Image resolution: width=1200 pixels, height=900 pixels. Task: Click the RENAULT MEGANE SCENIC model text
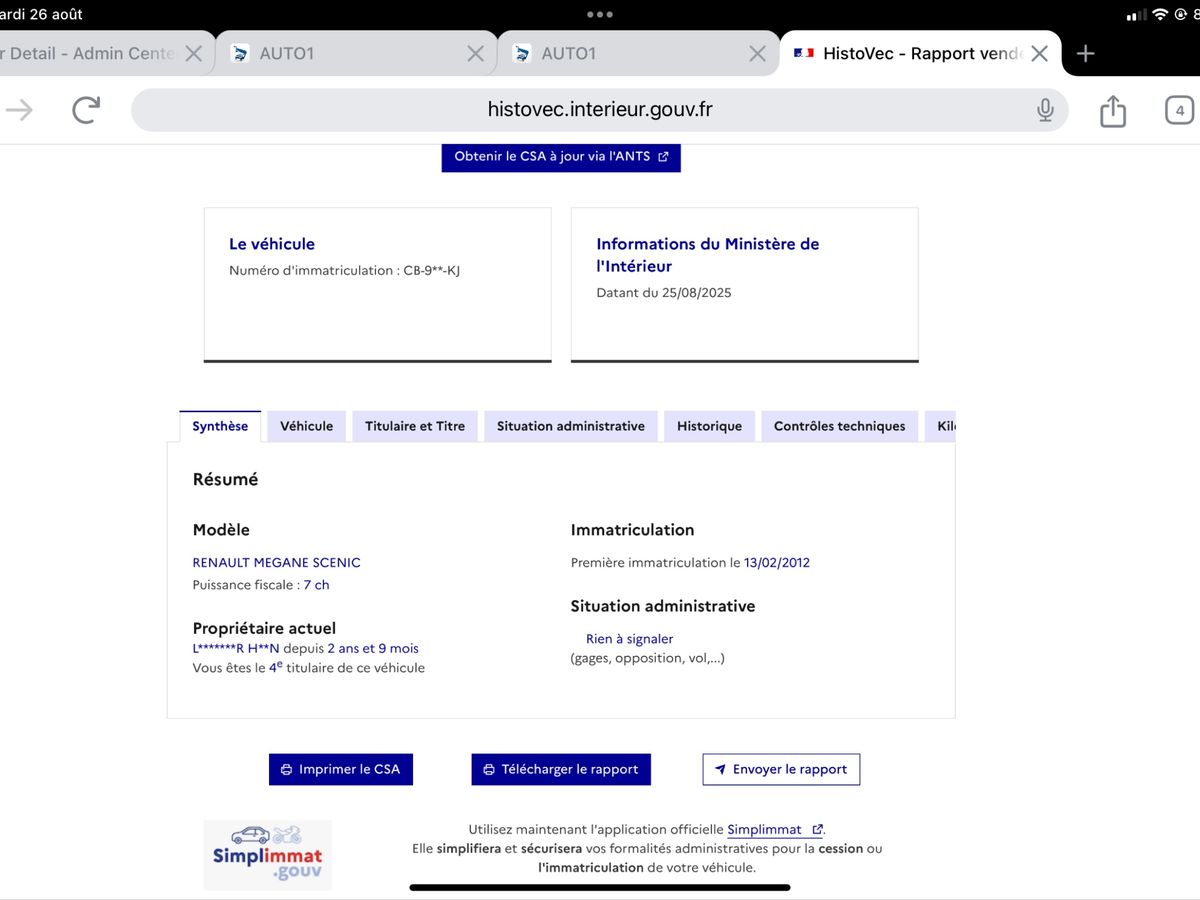276,563
